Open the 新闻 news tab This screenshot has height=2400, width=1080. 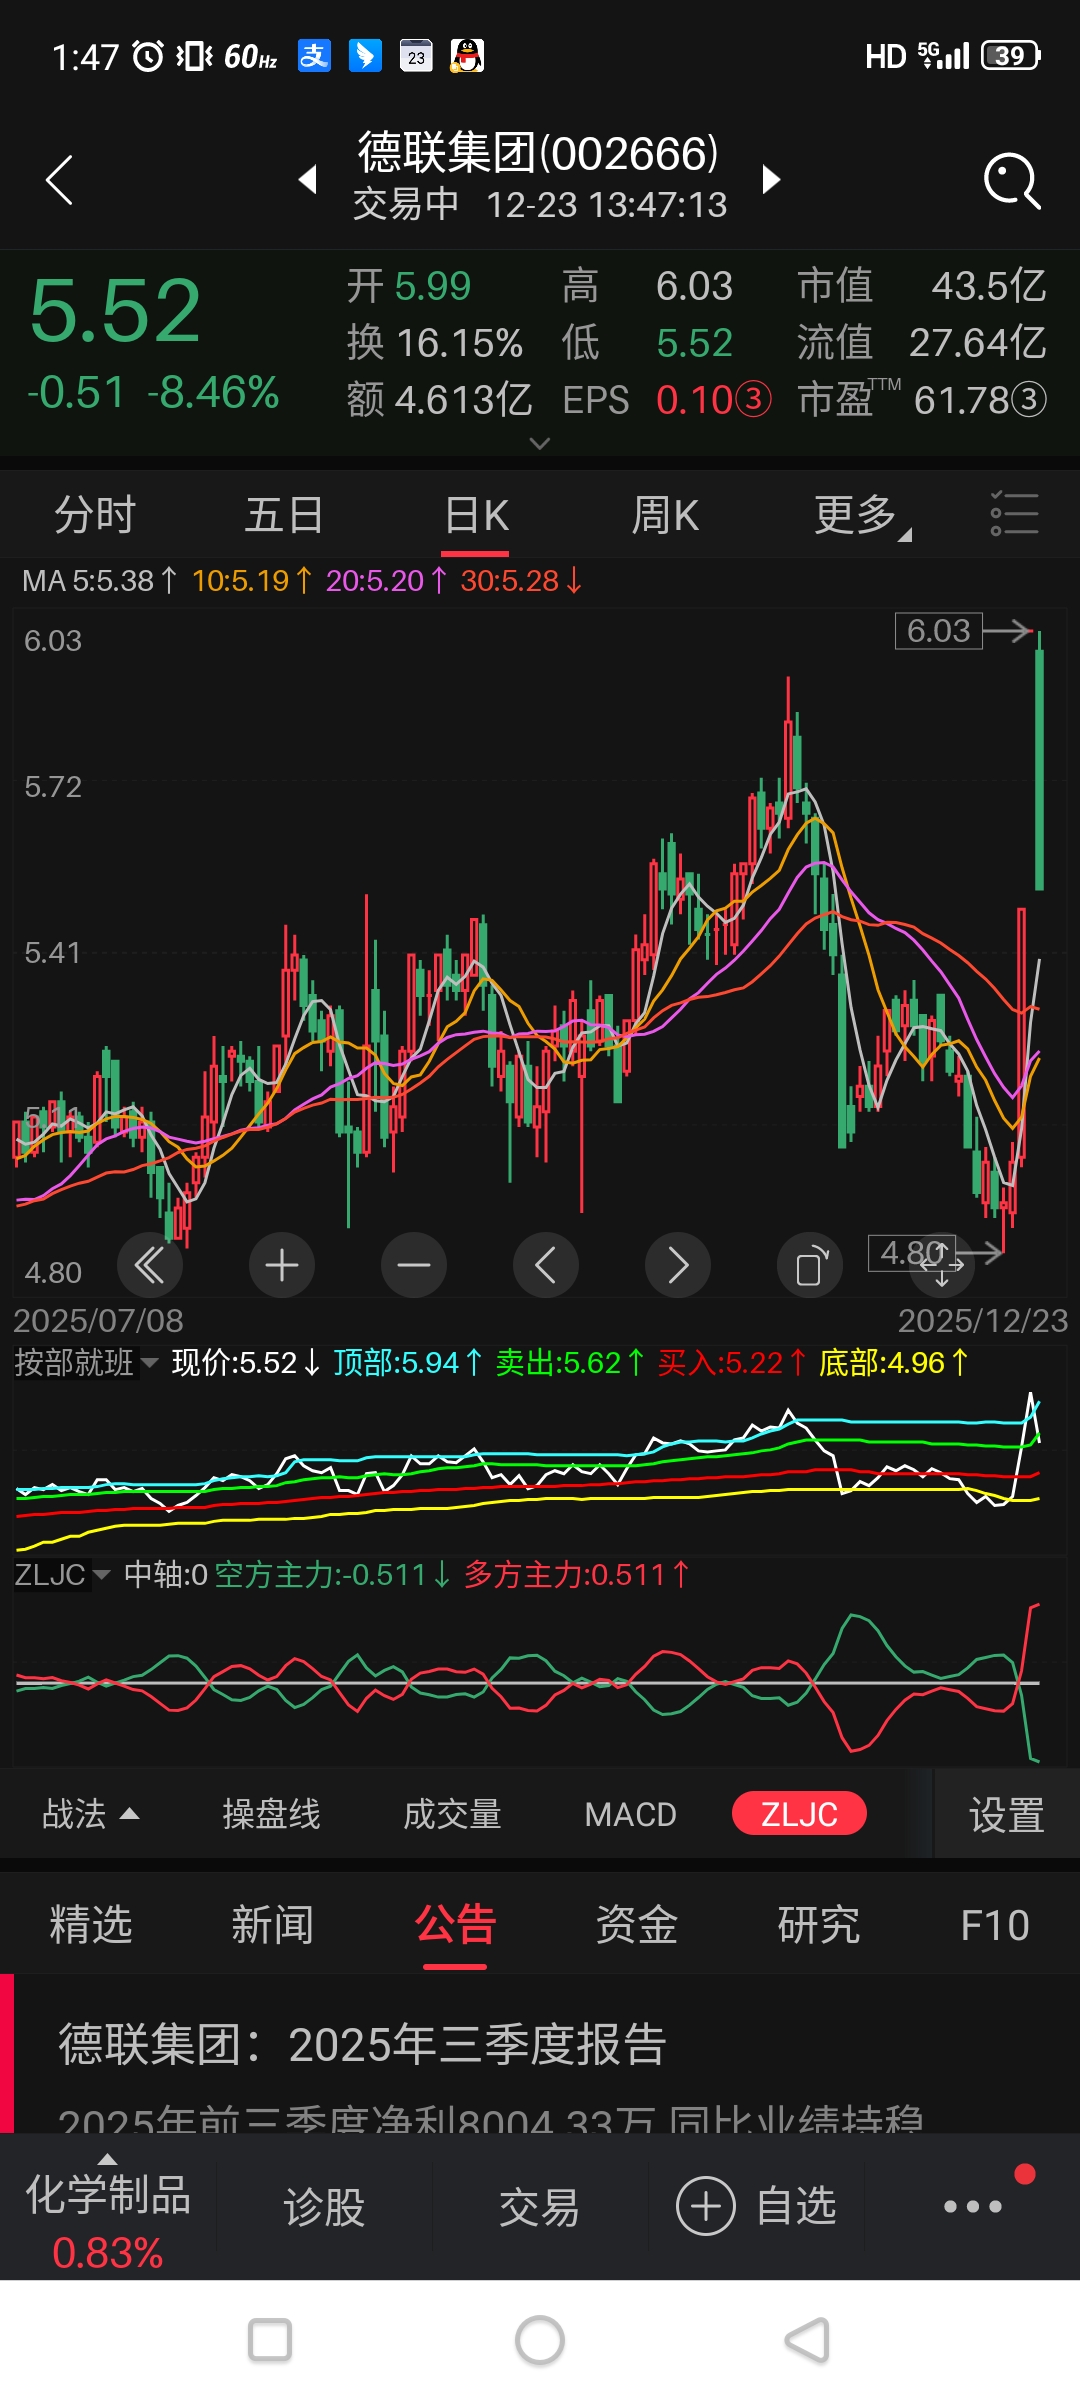pos(272,1925)
